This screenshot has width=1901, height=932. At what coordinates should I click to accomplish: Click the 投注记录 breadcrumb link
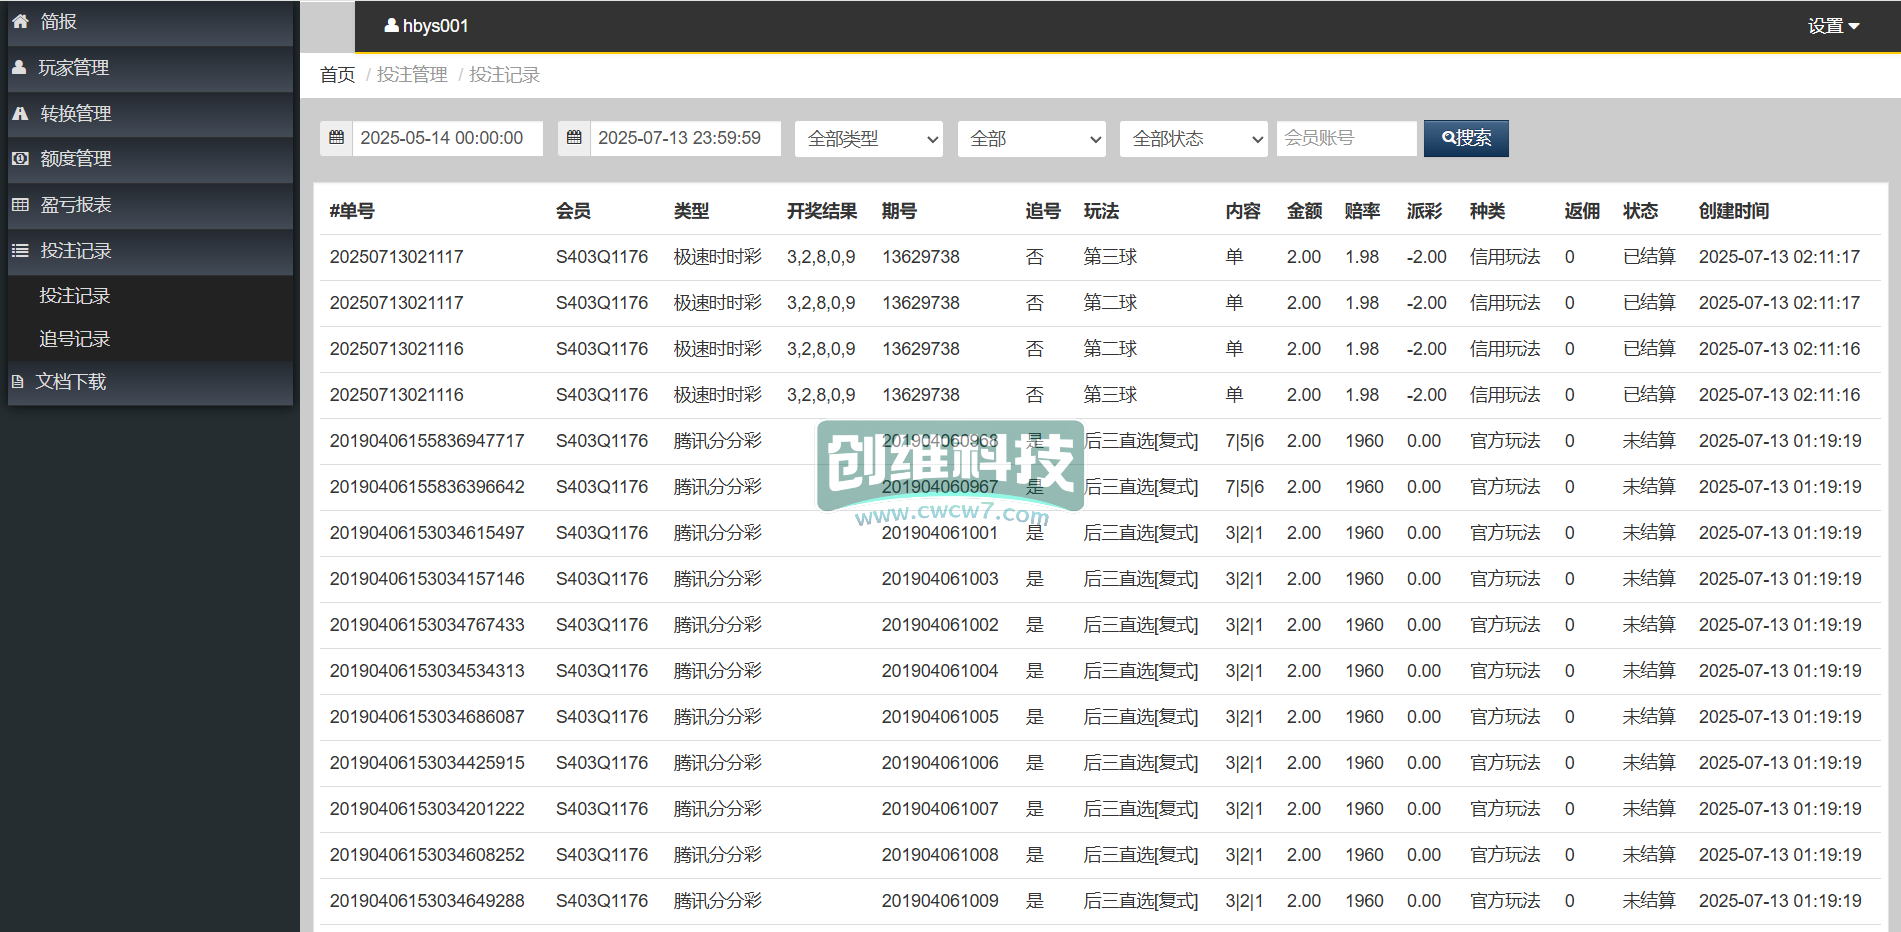504,75
